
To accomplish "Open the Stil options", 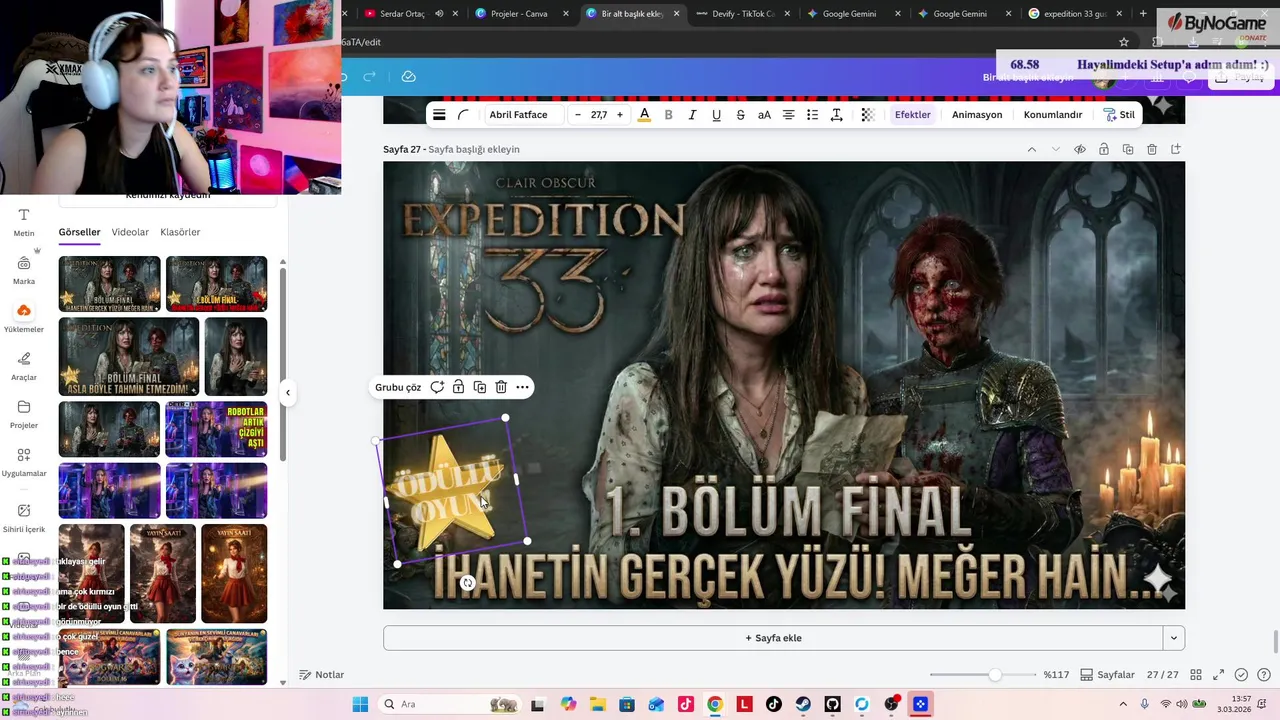I will pyautogui.click(x=1119, y=115).
